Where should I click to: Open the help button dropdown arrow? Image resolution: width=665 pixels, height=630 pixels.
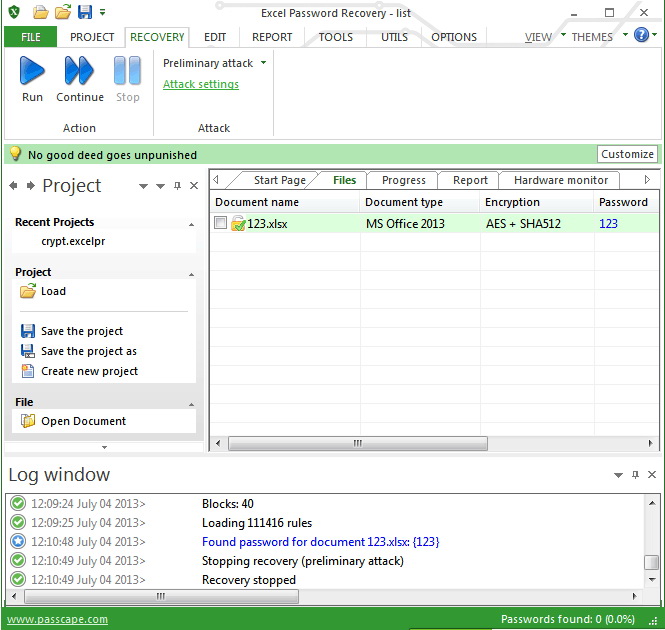click(x=654, y=34)
